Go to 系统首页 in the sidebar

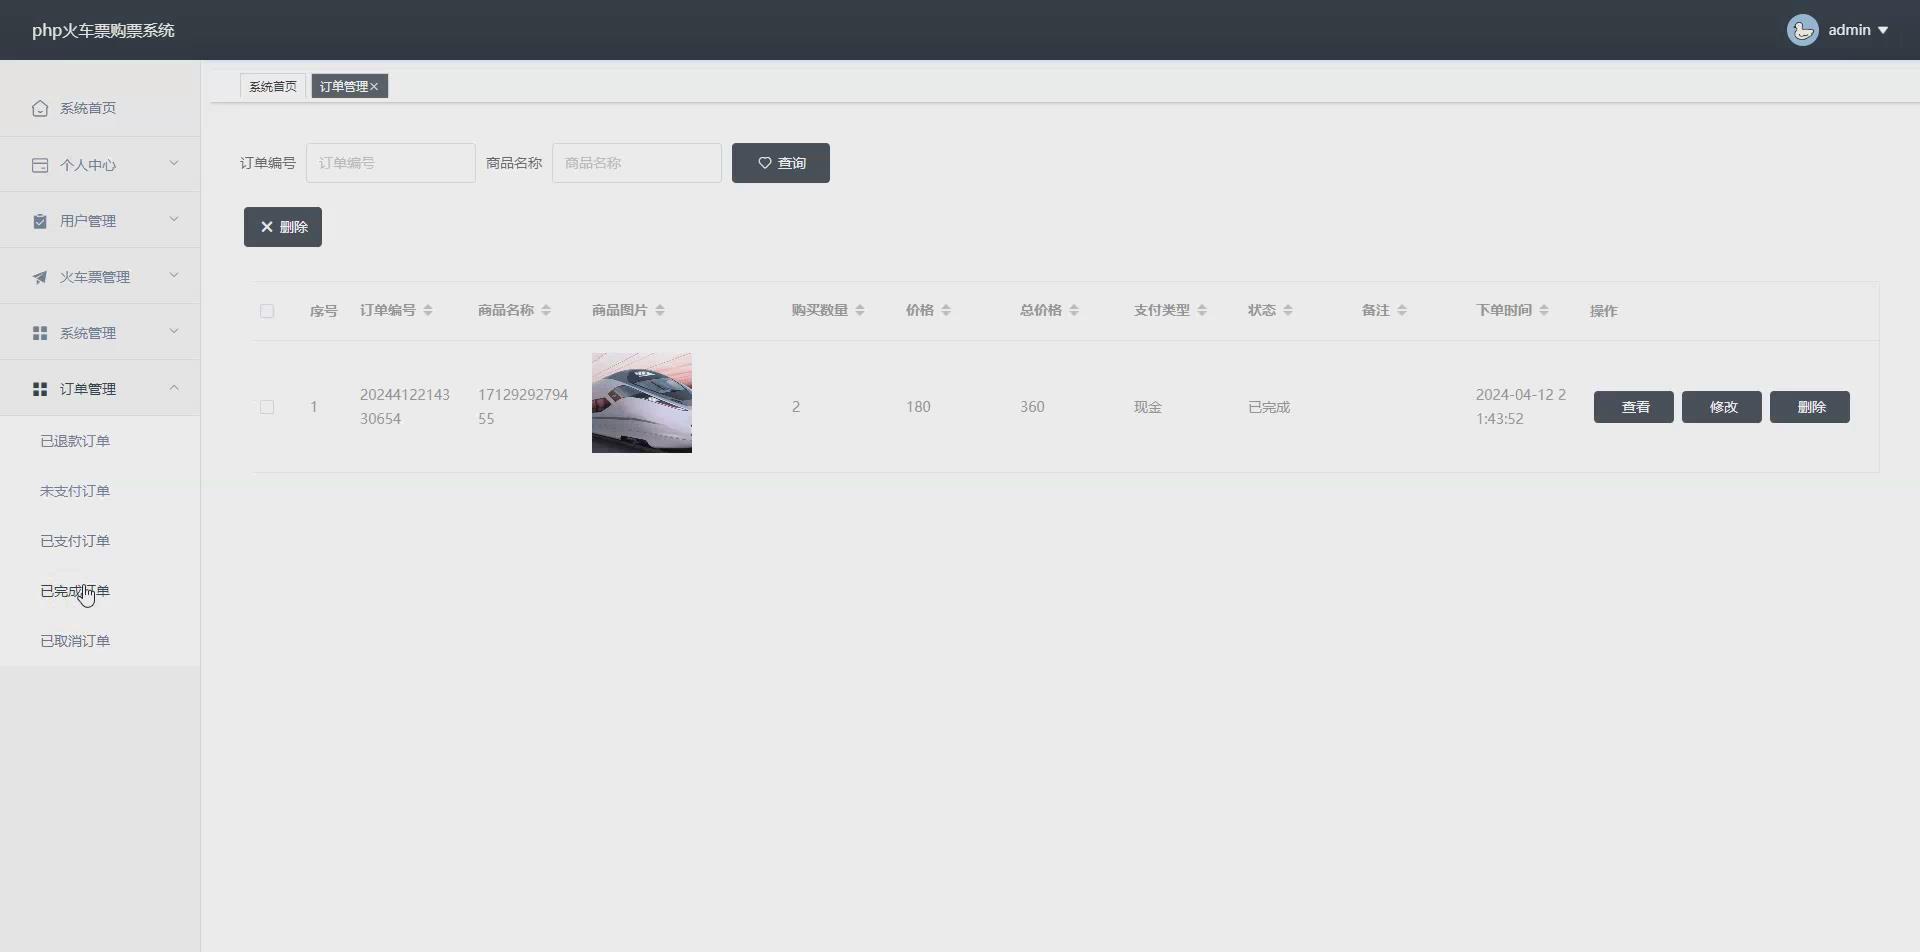pos(100,108)
